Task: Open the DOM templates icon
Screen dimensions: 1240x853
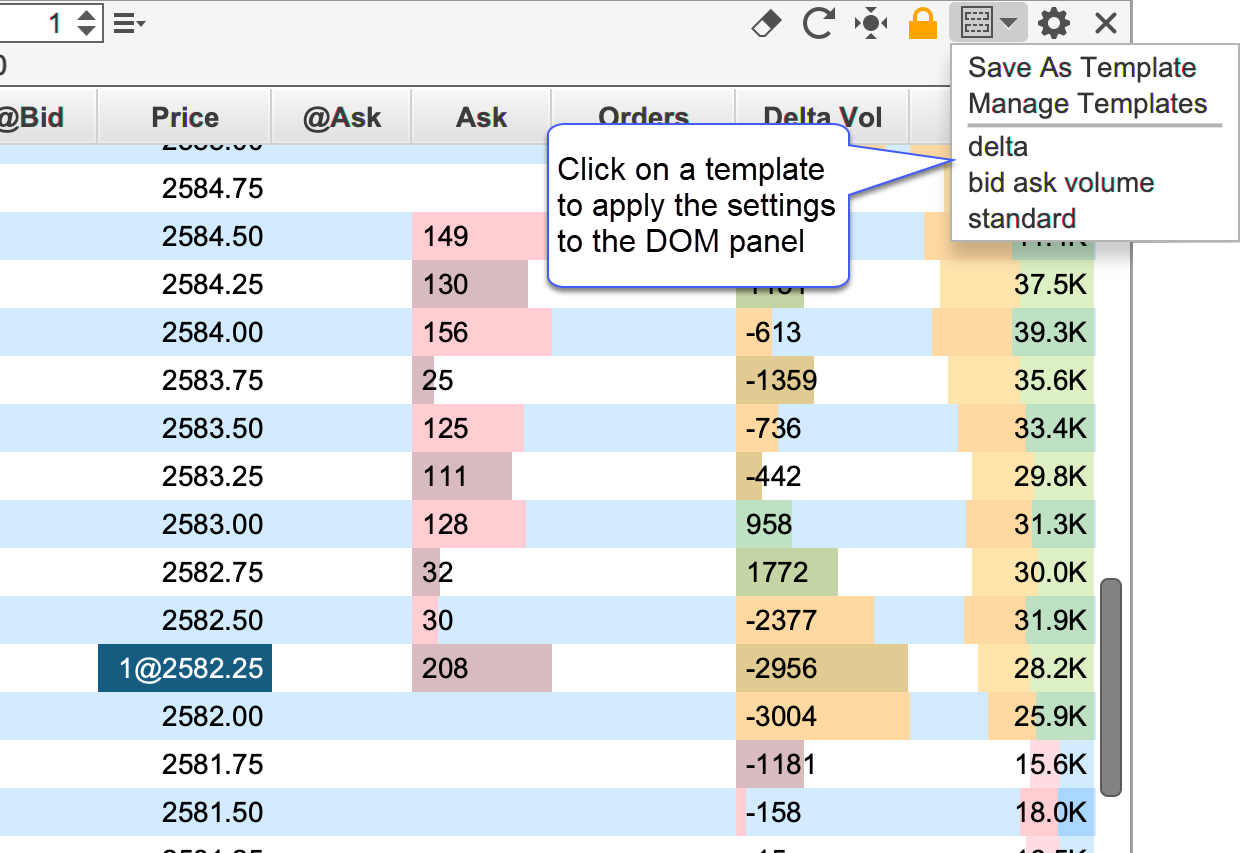Action: pos(976,23)
